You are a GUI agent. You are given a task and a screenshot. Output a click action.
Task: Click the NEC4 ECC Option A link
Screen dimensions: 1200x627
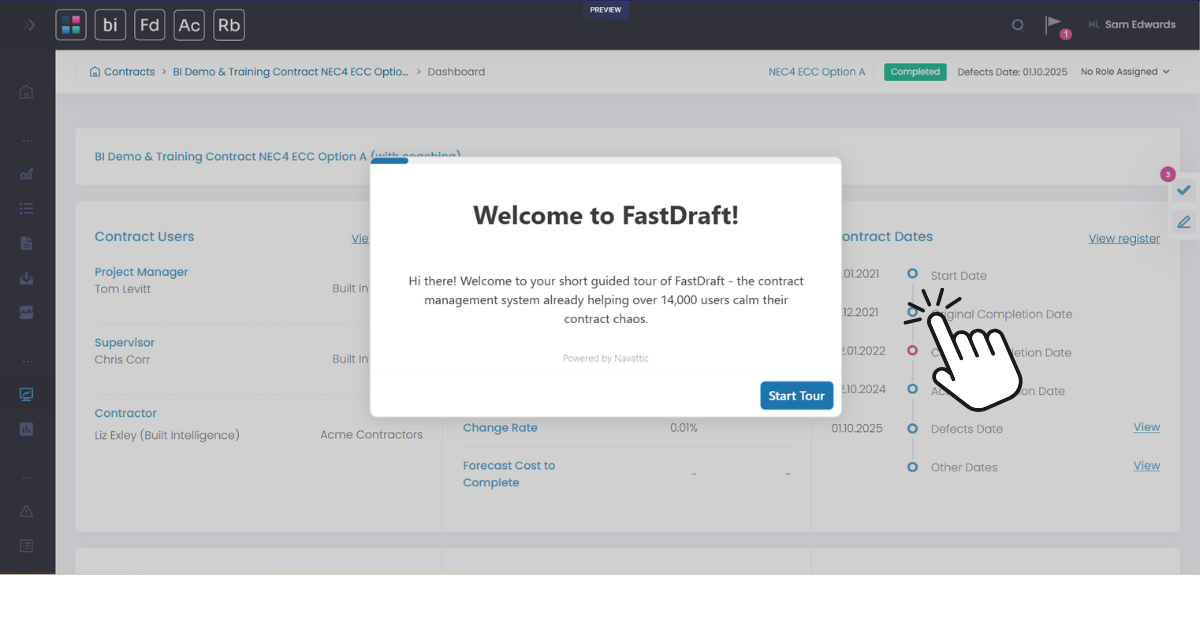817,72
